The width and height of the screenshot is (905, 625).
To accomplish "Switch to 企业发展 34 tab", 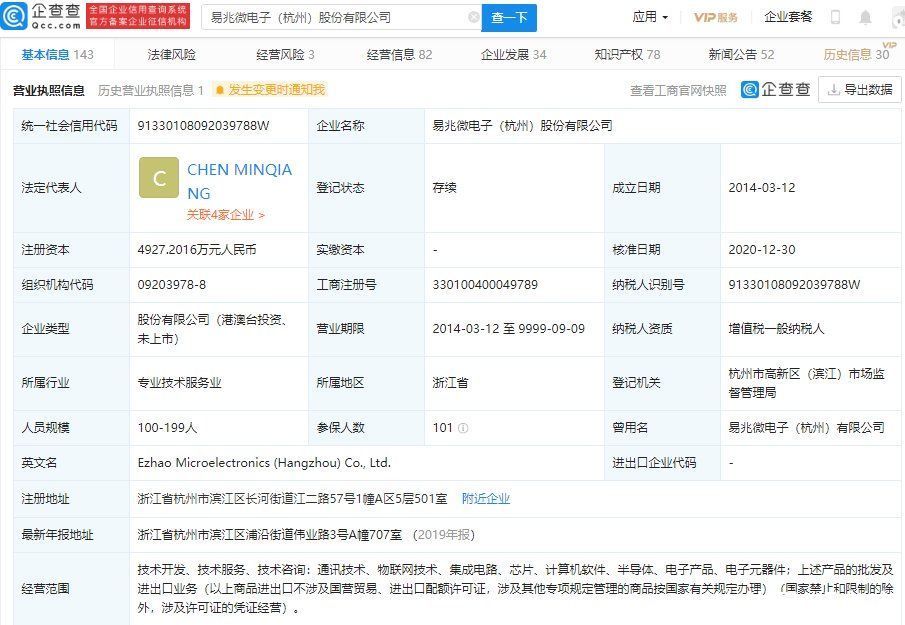I will coord(513,55).
